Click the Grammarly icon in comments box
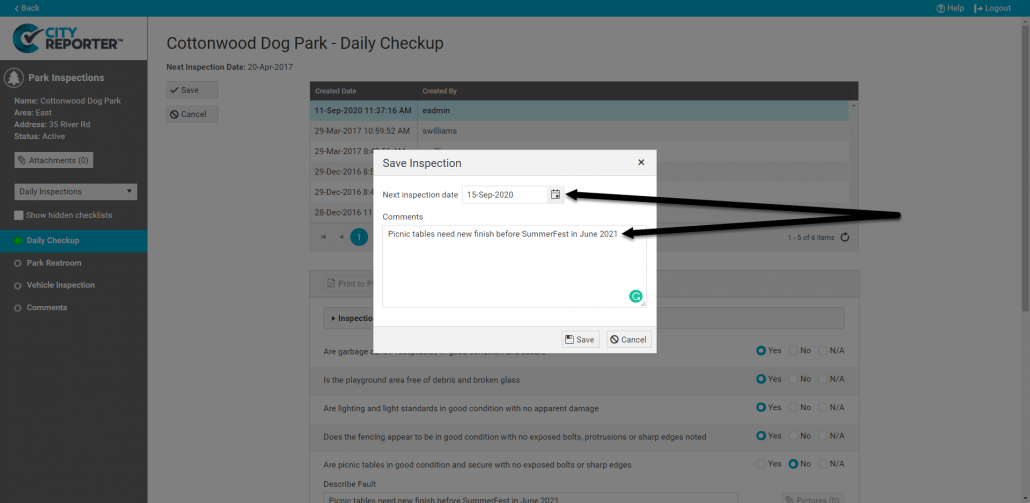Screen dimensions: 1030x503 tap(635, 296)
